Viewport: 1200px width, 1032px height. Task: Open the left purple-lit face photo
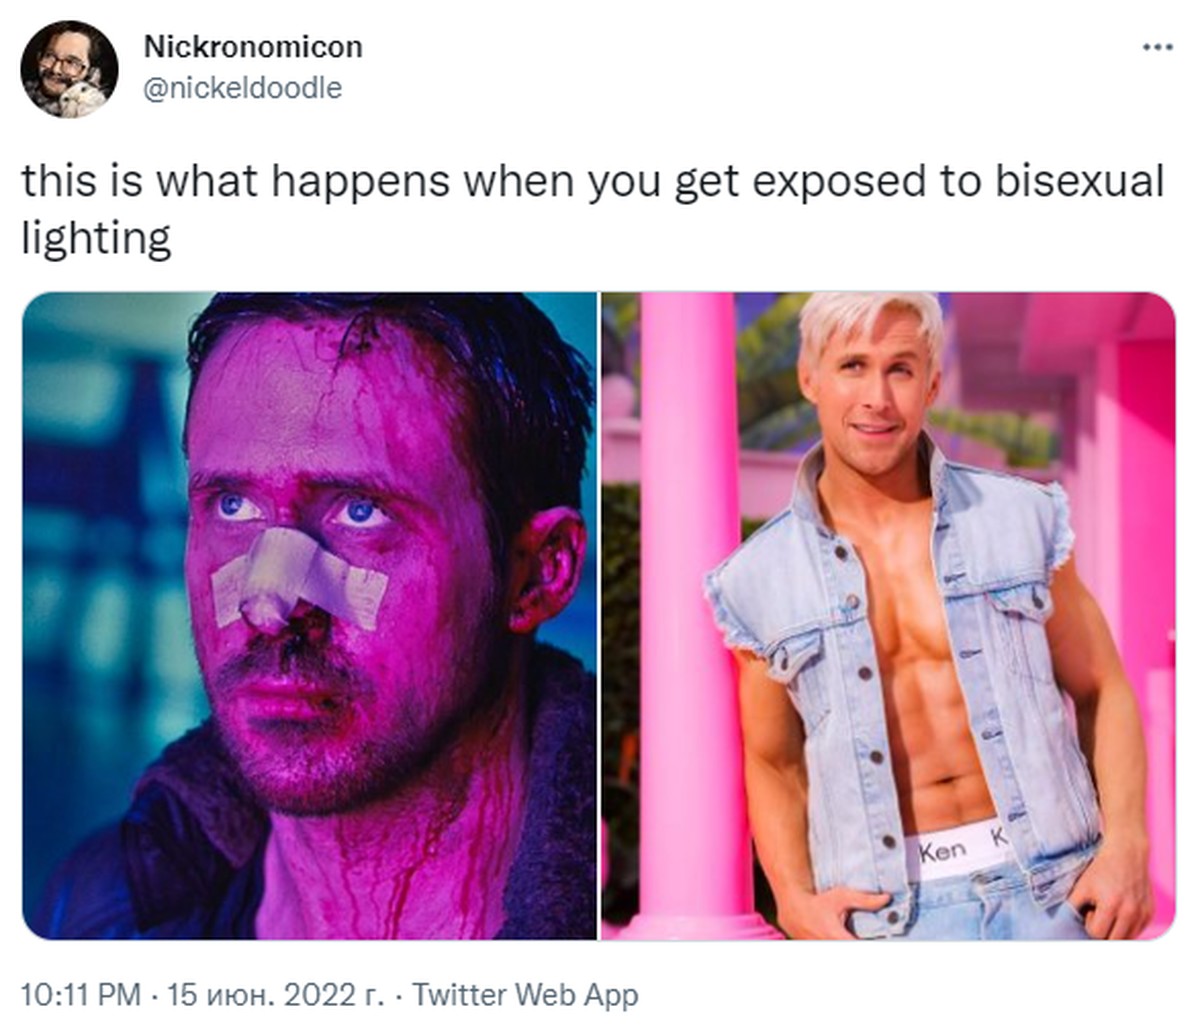click(x=309, y=616)
